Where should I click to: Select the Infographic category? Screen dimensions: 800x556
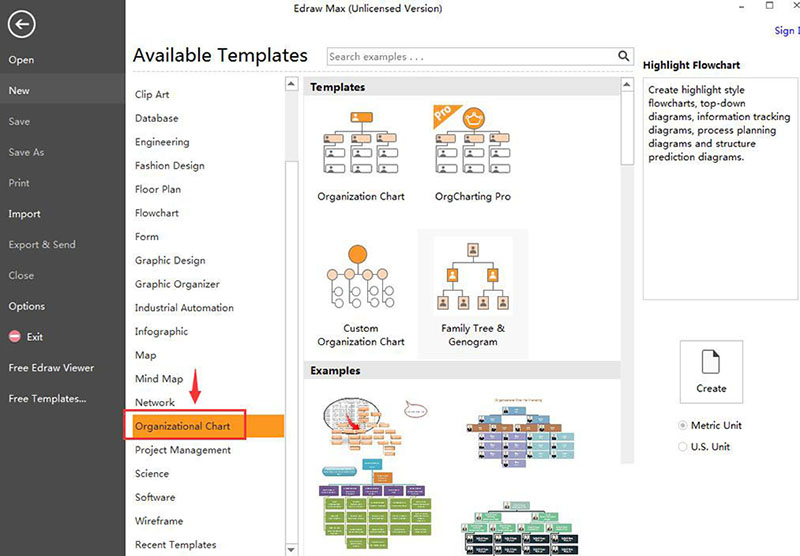point(161,332)
